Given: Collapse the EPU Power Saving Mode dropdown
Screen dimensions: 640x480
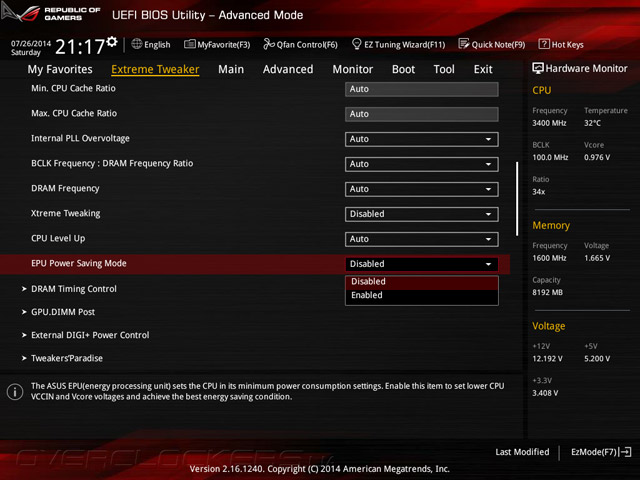Looking at the screenshot, I should (422, 264).
